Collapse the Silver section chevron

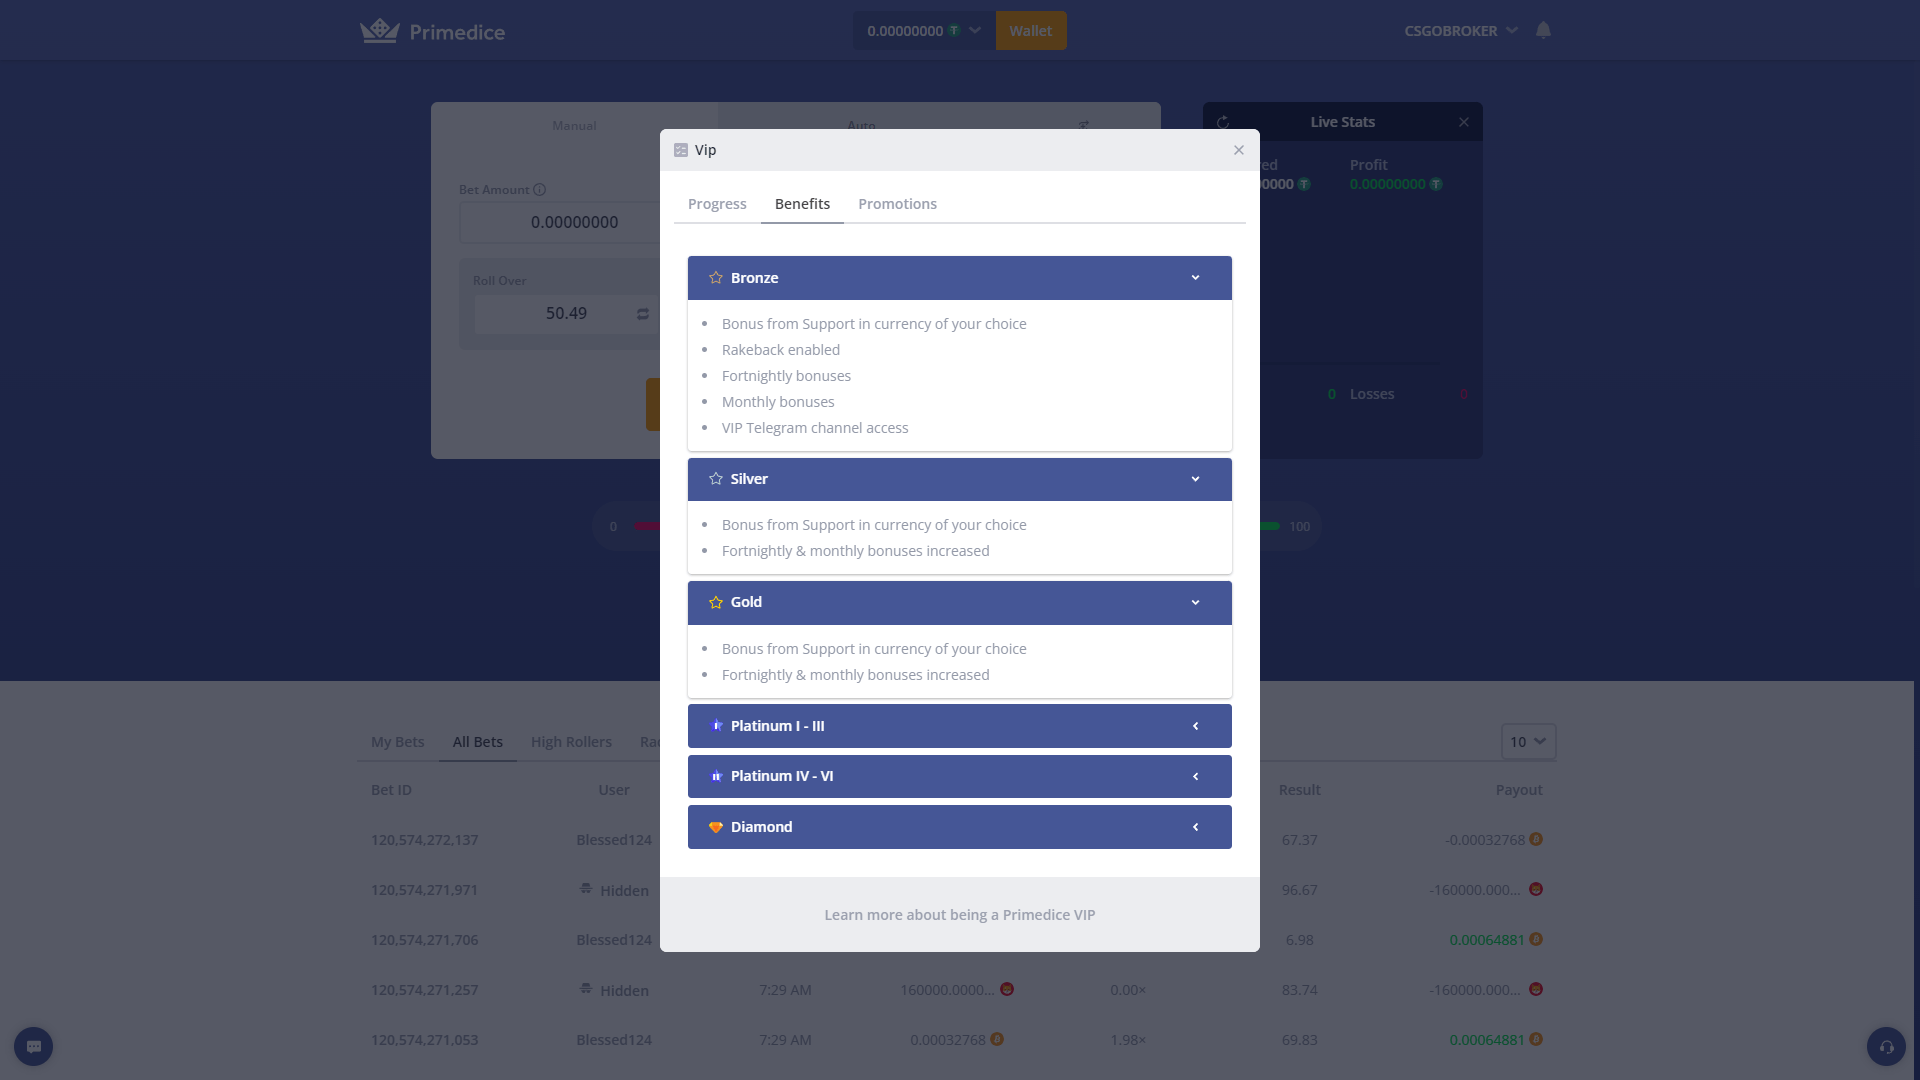1195,479
